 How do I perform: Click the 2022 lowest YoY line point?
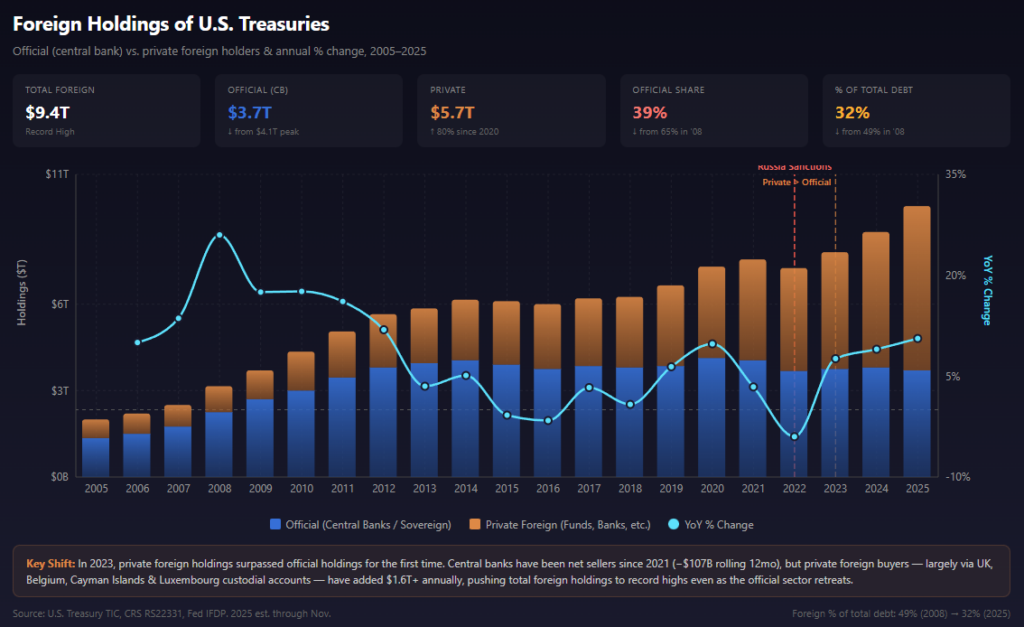tap(794, 436)
